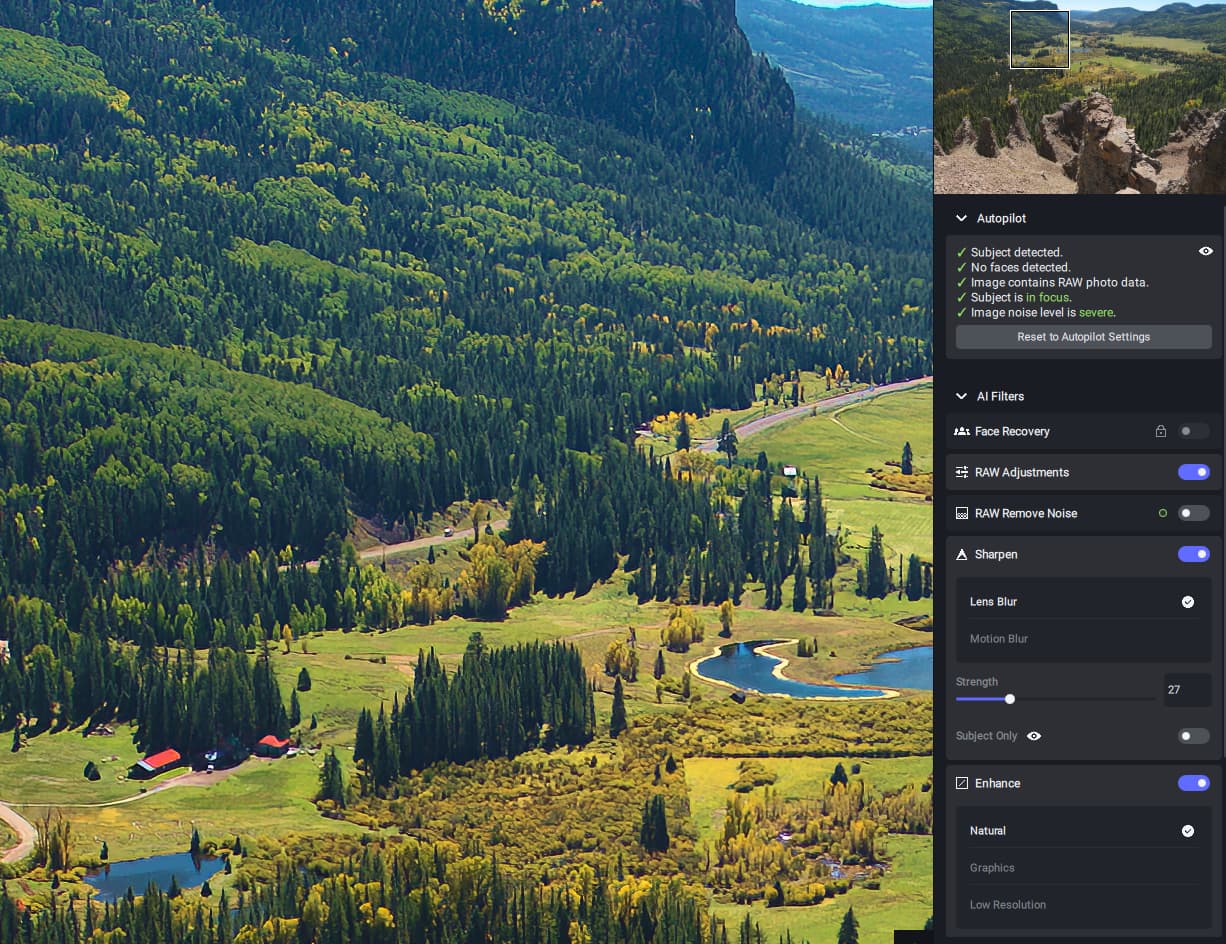Image resolution: width=1226 pixels, height=944 pixels.
Task: Click the lock icon beside Face Recovery
Action: (1161, 431)
